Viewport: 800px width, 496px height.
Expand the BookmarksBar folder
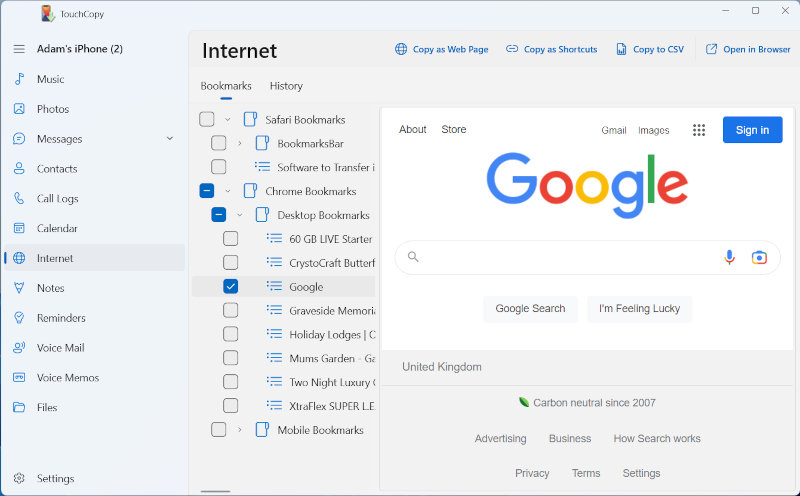click(x=240, y=143)
